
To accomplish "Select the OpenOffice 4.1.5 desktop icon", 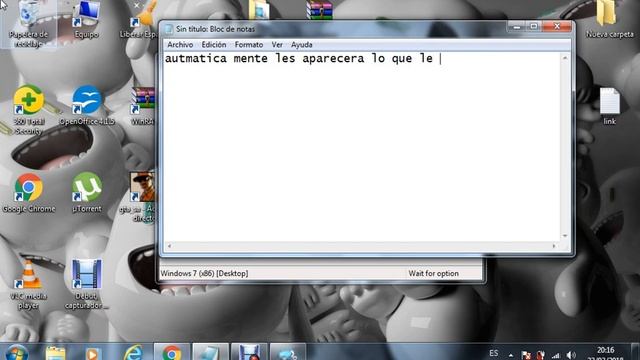I will (87, 104).
